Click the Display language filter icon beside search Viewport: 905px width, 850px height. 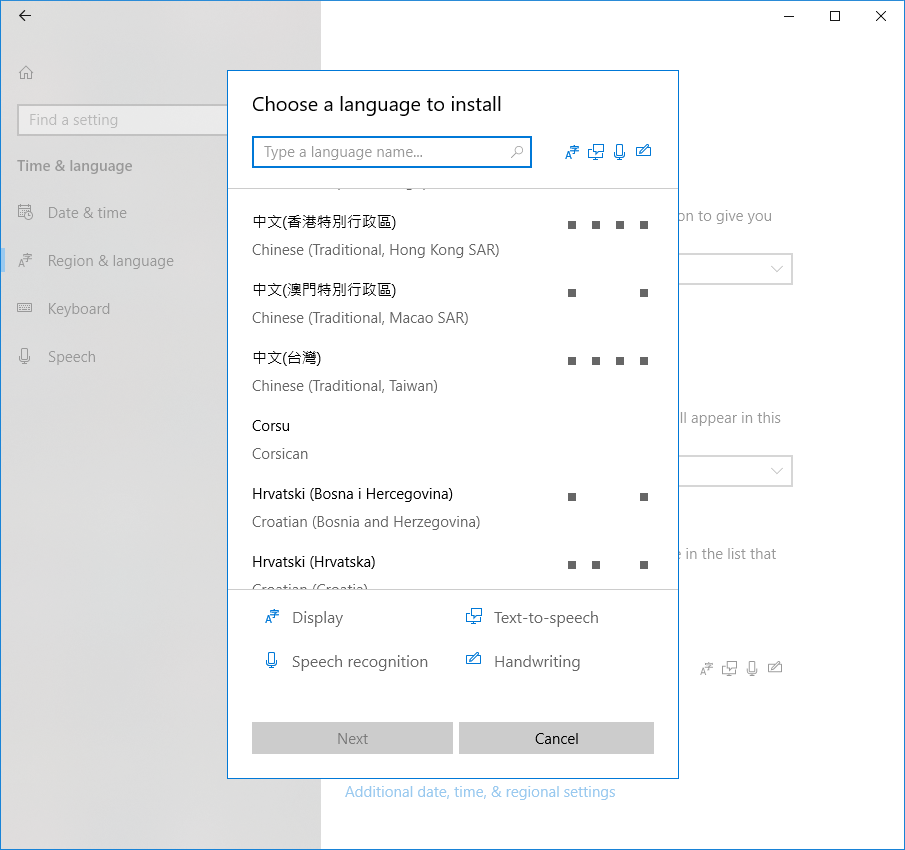click(x=571, y=152)
